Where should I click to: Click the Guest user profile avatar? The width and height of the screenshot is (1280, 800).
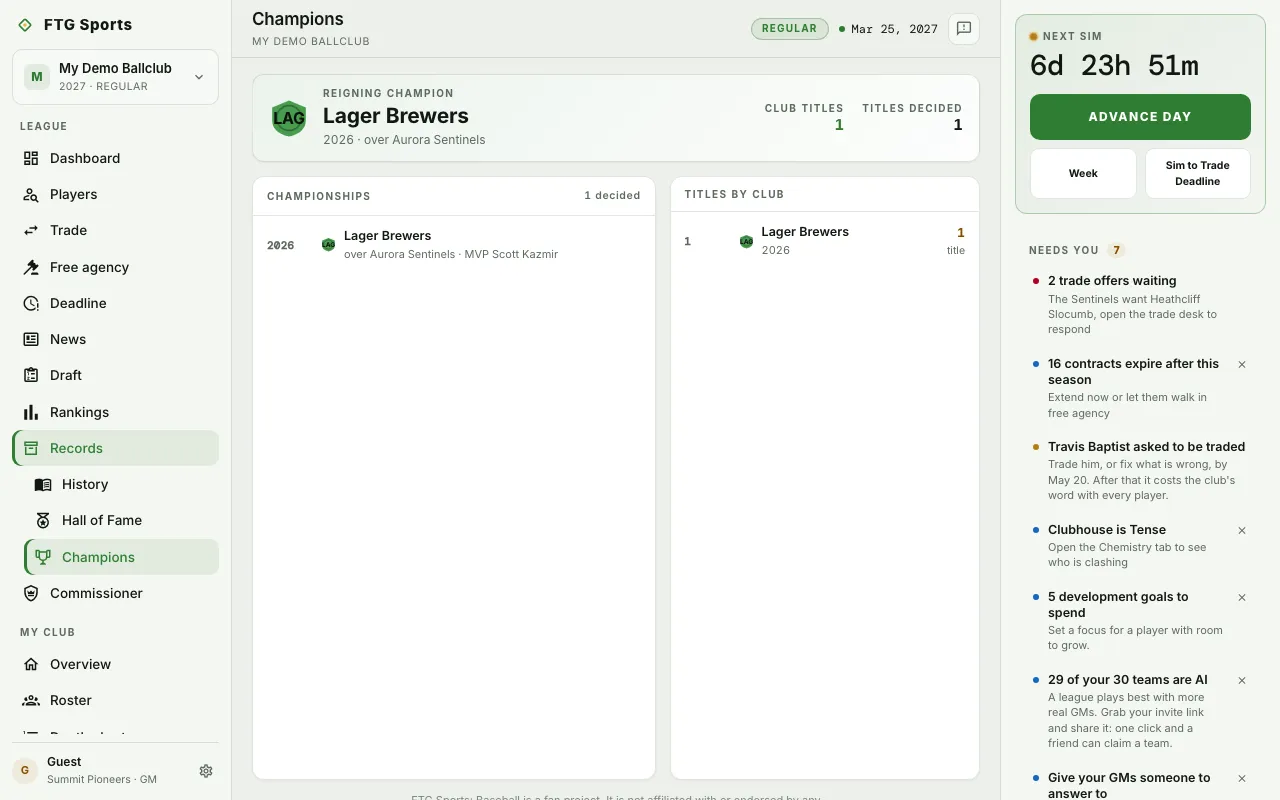(x=25, y=771)
